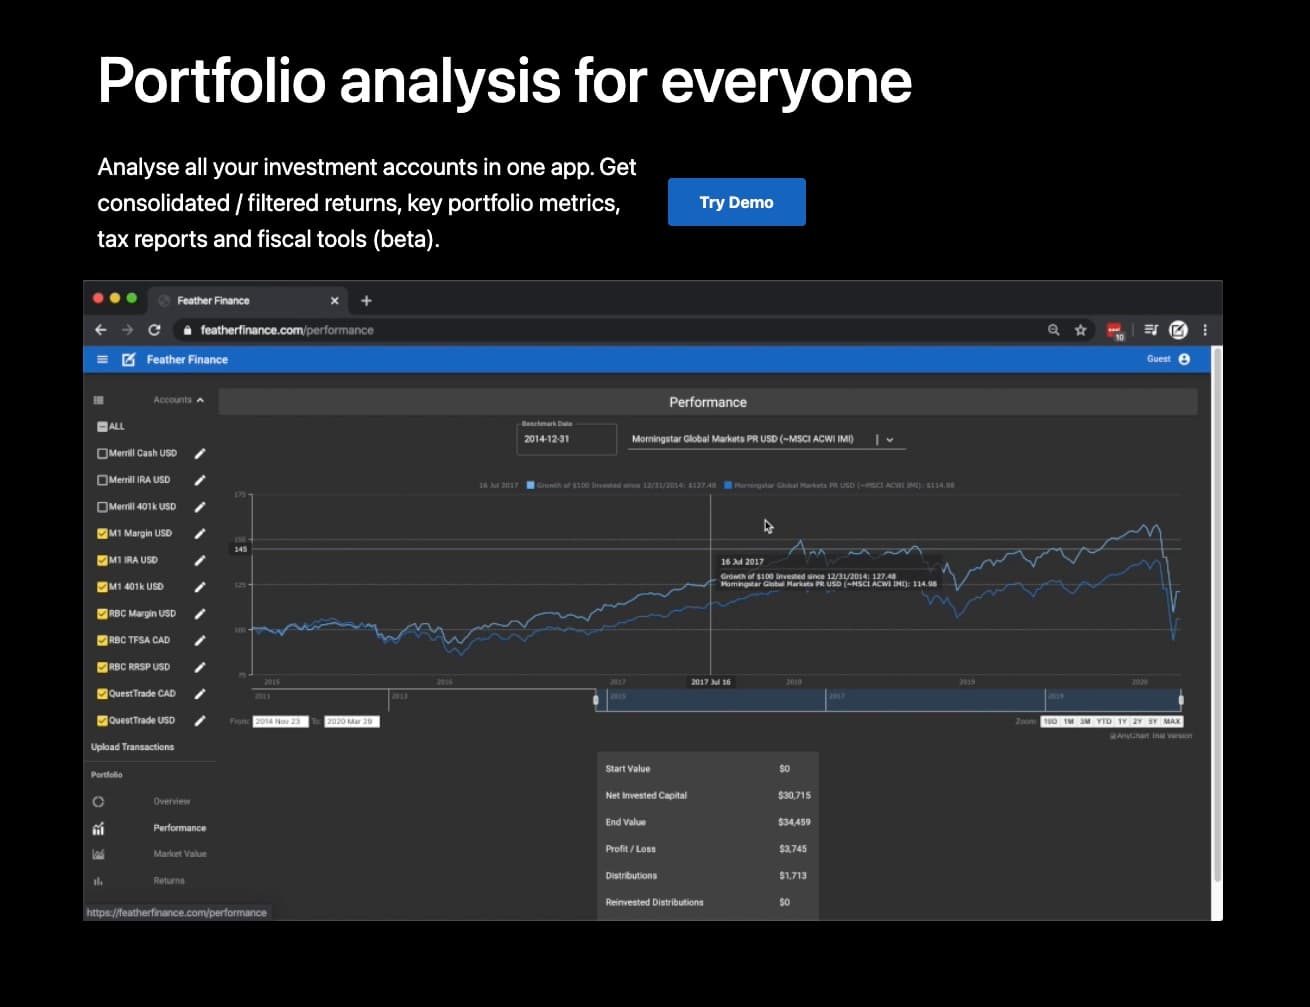Viewport: 1310px width, 1007px height.
Task: Edit the QuestTrade CAD account
Action: coord(200,694)
